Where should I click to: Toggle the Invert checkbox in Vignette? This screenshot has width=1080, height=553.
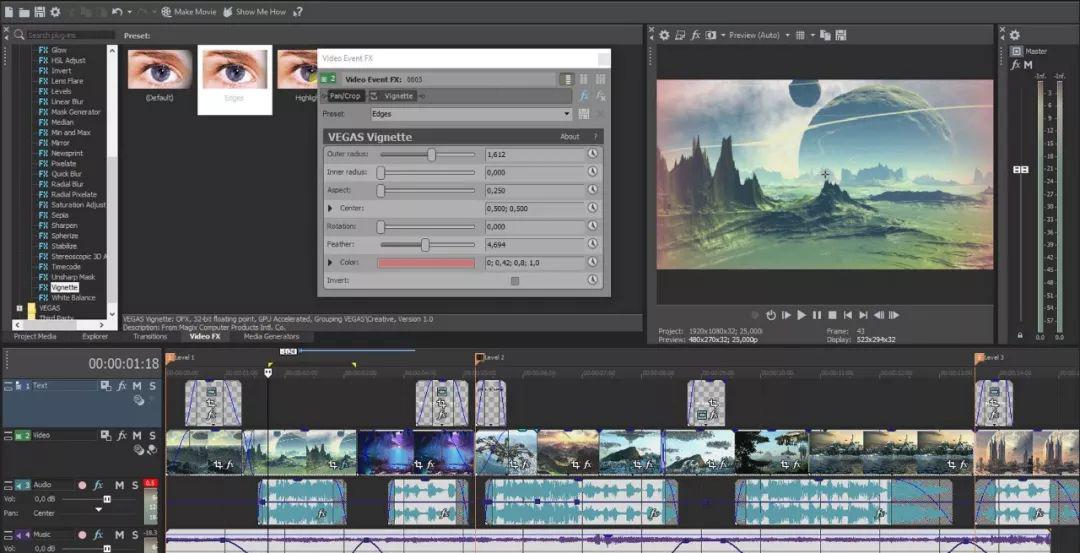(x=515, y=281)
